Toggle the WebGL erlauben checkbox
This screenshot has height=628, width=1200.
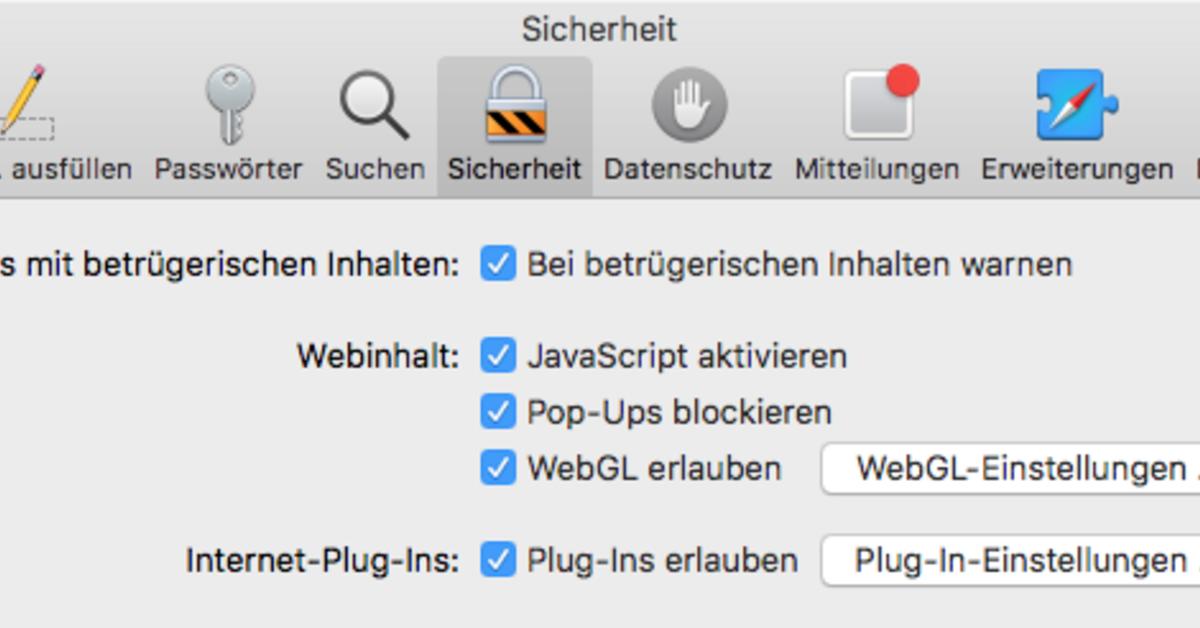[x=498, y=468]
